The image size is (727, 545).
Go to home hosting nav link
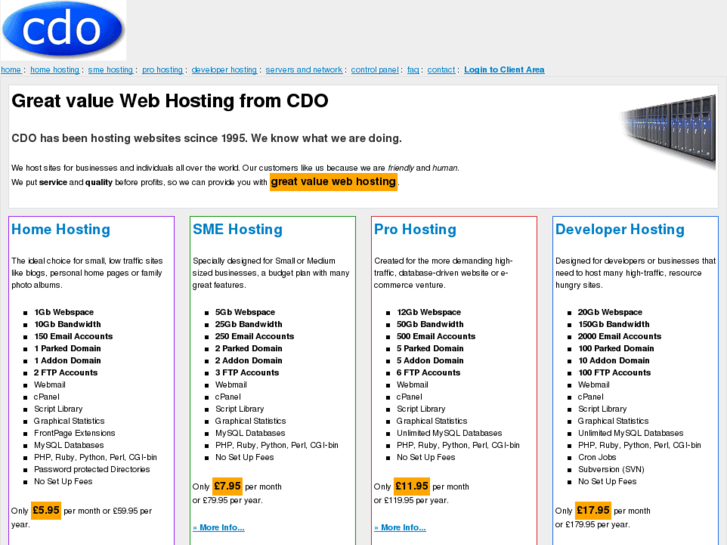click(x=55, y=70)
